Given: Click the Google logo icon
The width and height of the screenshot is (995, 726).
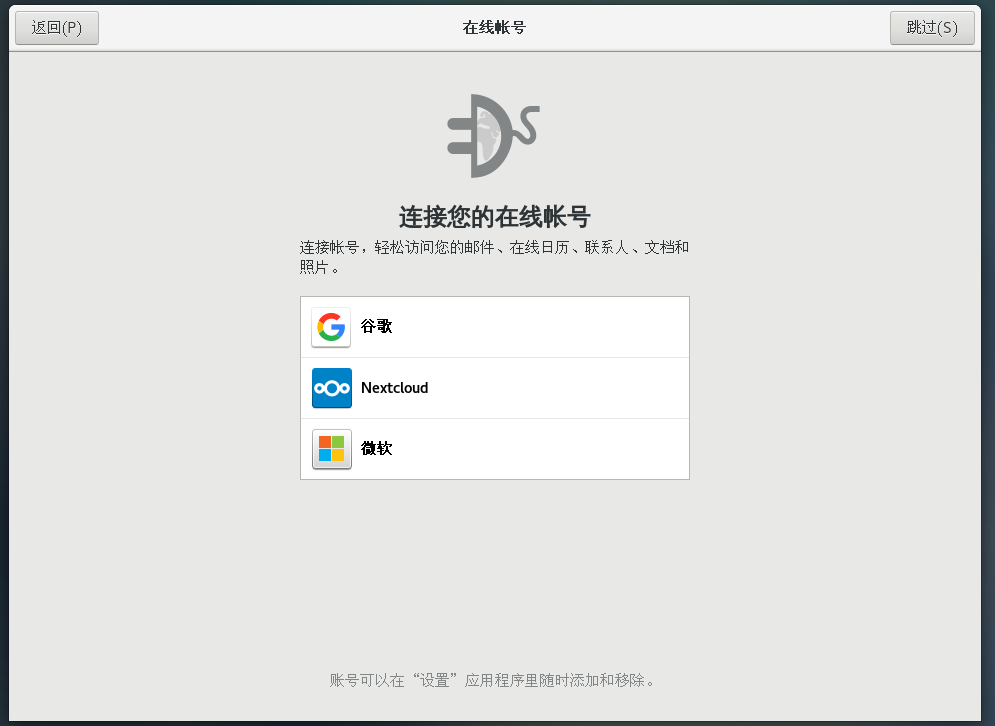Looking at the screenshot, I should [x=331, y=327].
